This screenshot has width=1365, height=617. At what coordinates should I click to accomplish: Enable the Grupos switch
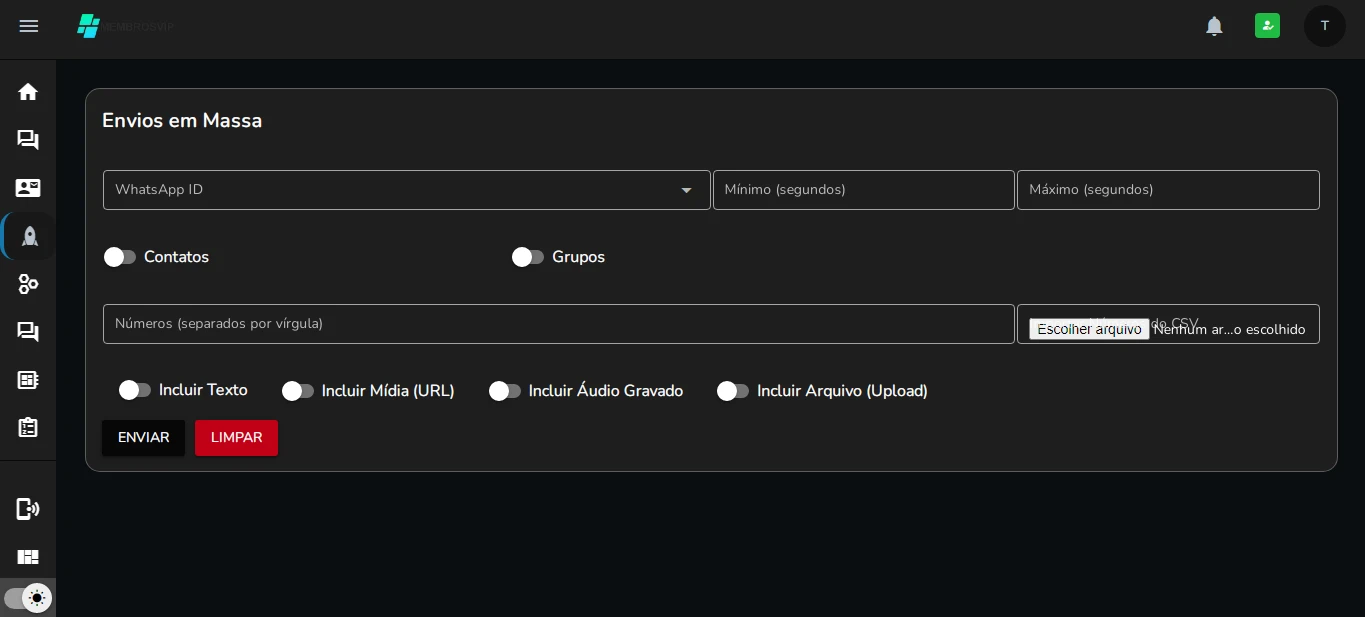click(528, 257)
